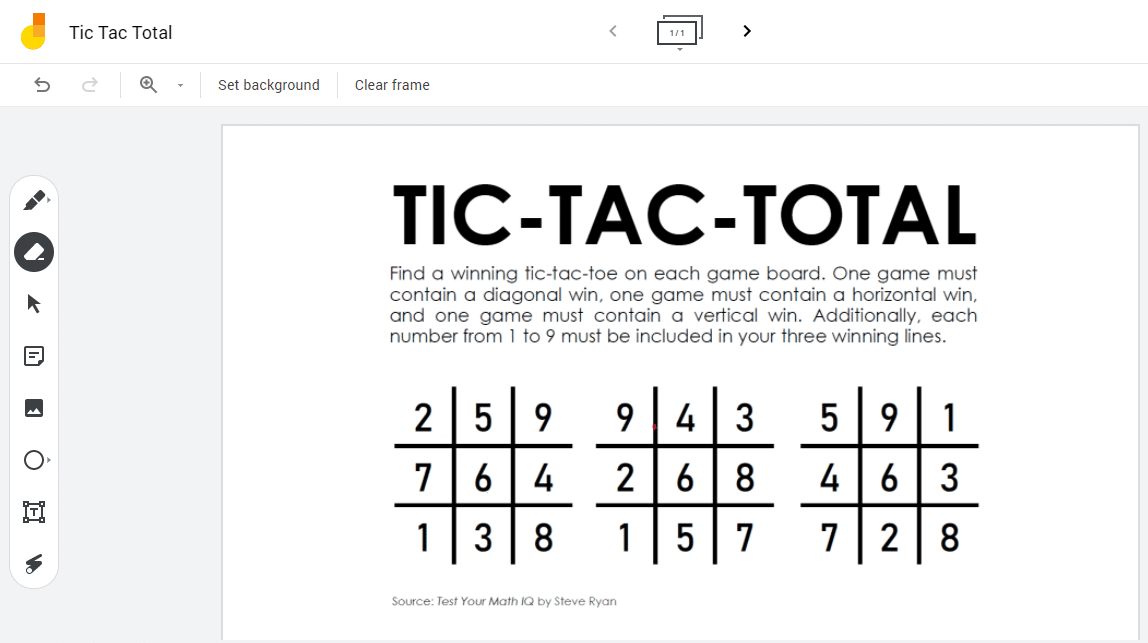Advance to next frame with right arrow
The image size is (1148, 643).
[x=746, y=31]
